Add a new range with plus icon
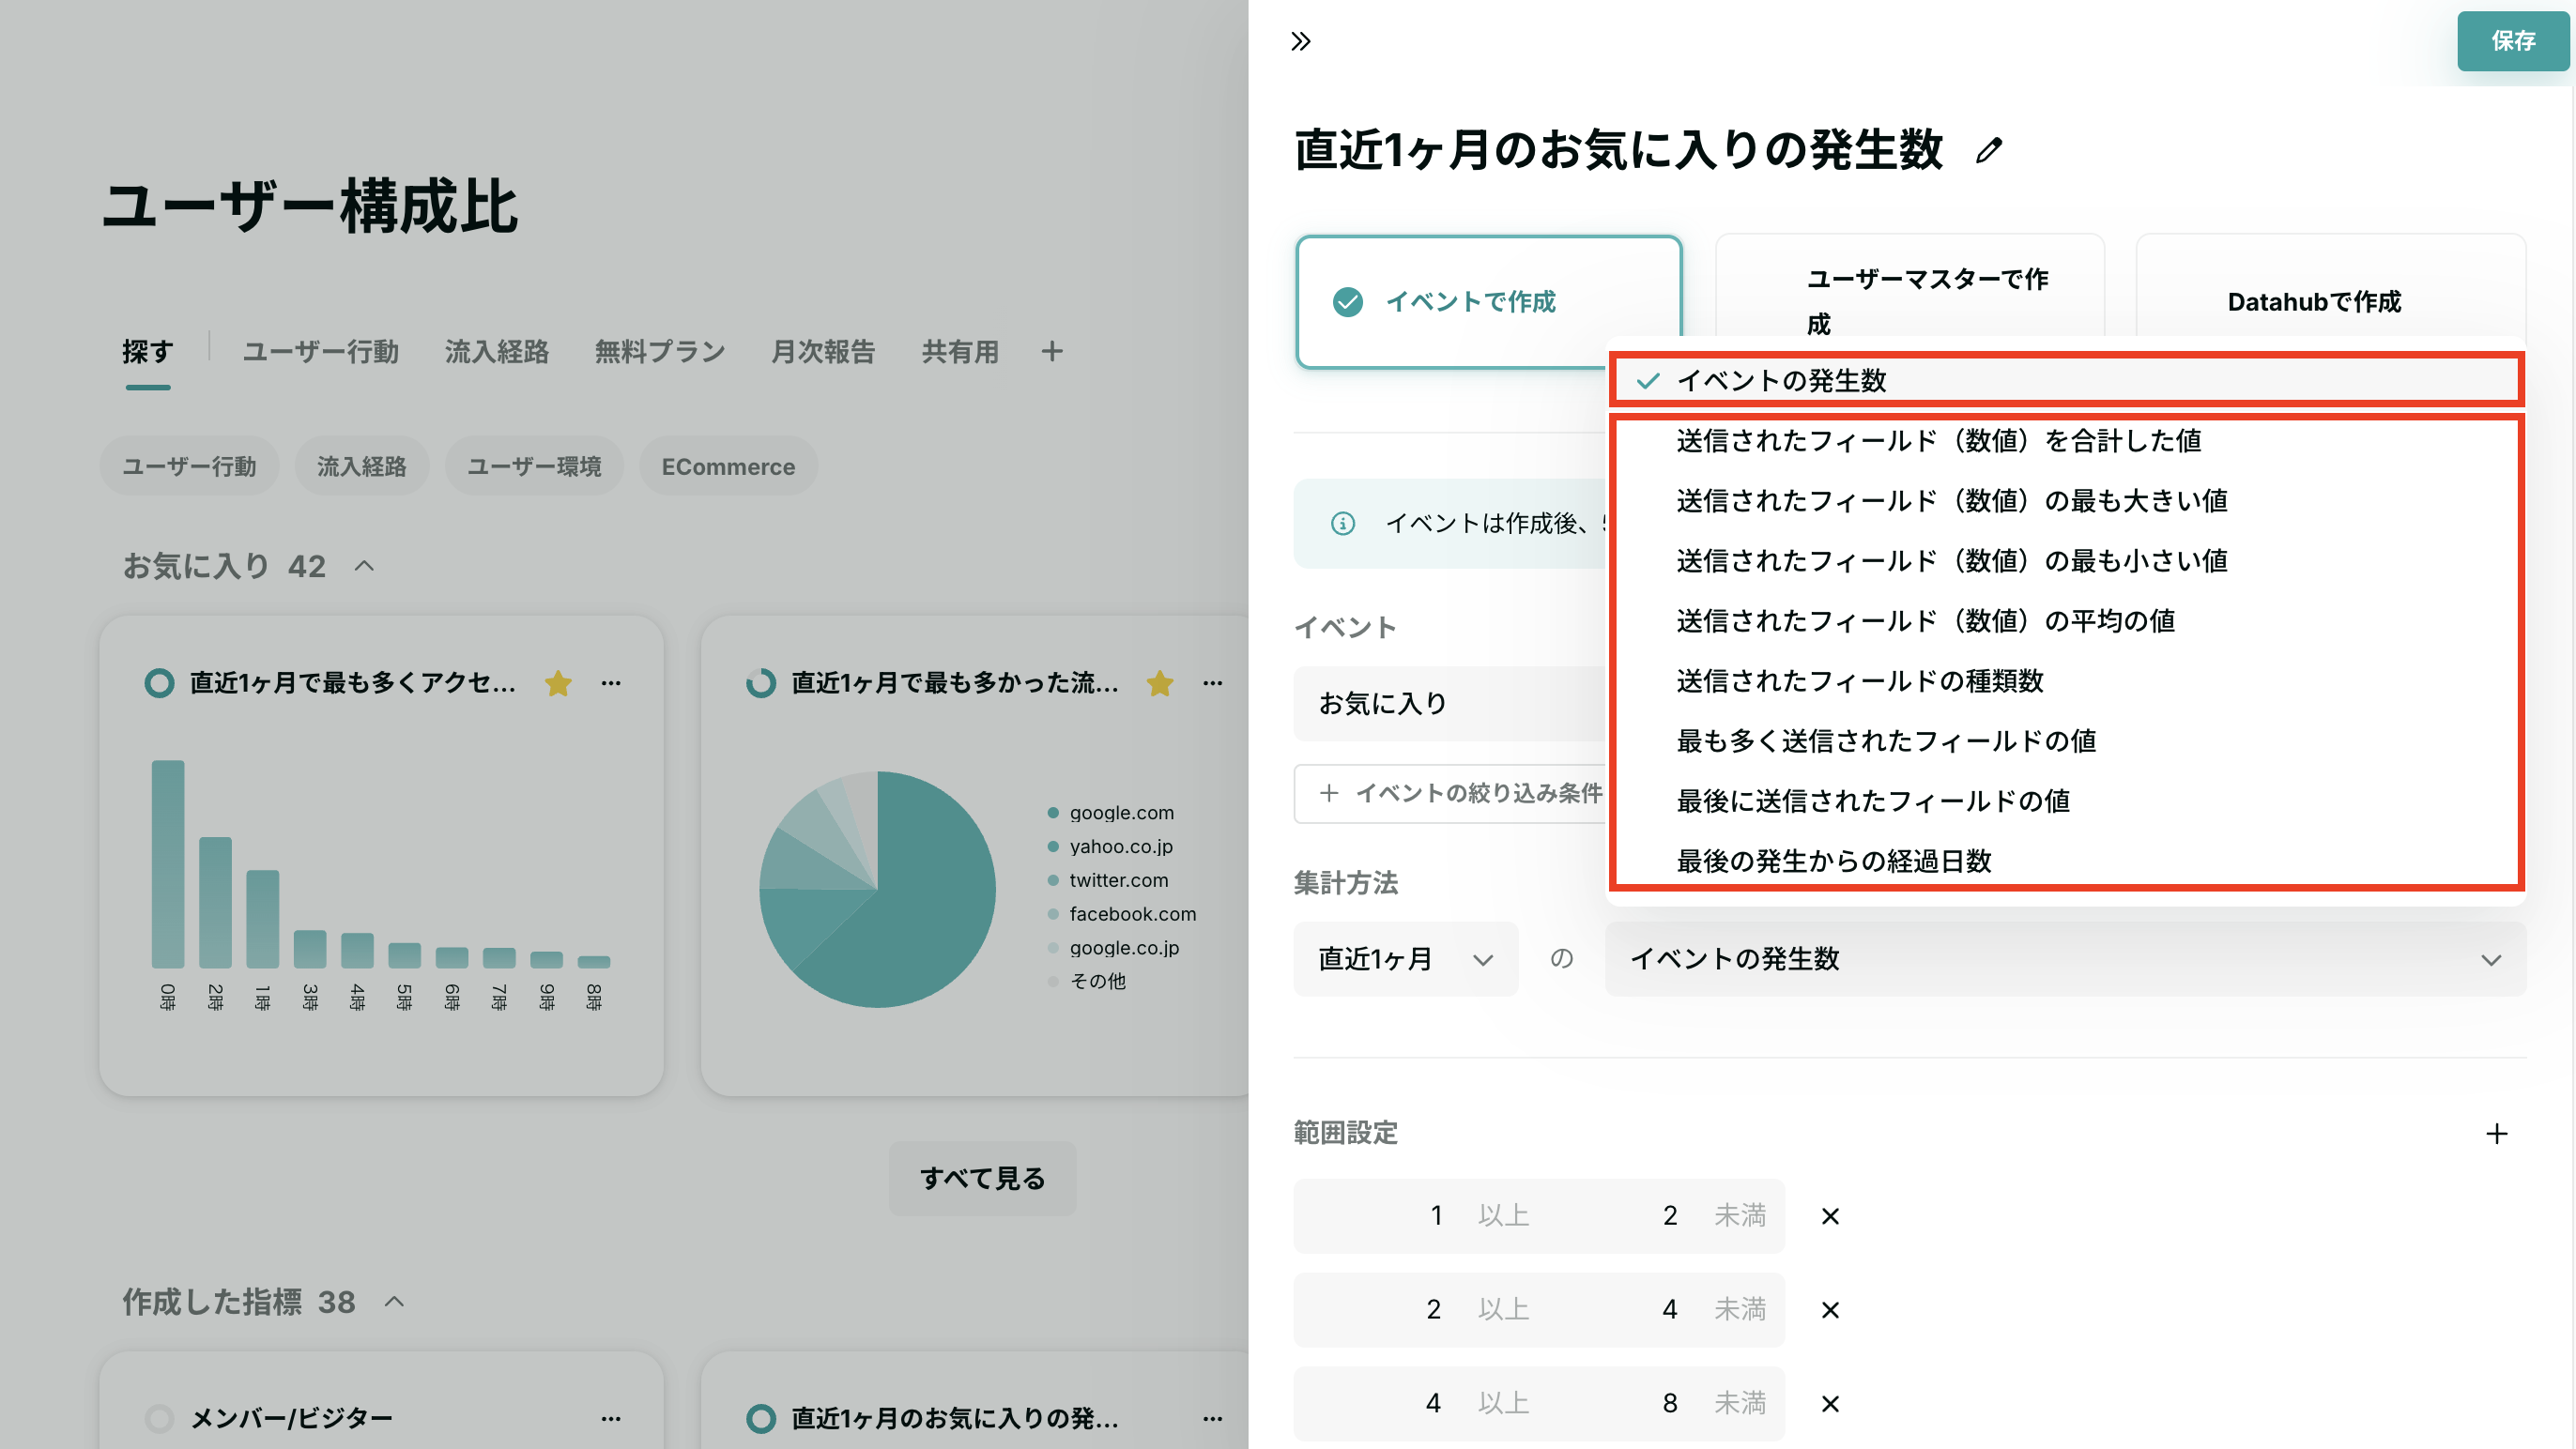 (2497, 1133)
